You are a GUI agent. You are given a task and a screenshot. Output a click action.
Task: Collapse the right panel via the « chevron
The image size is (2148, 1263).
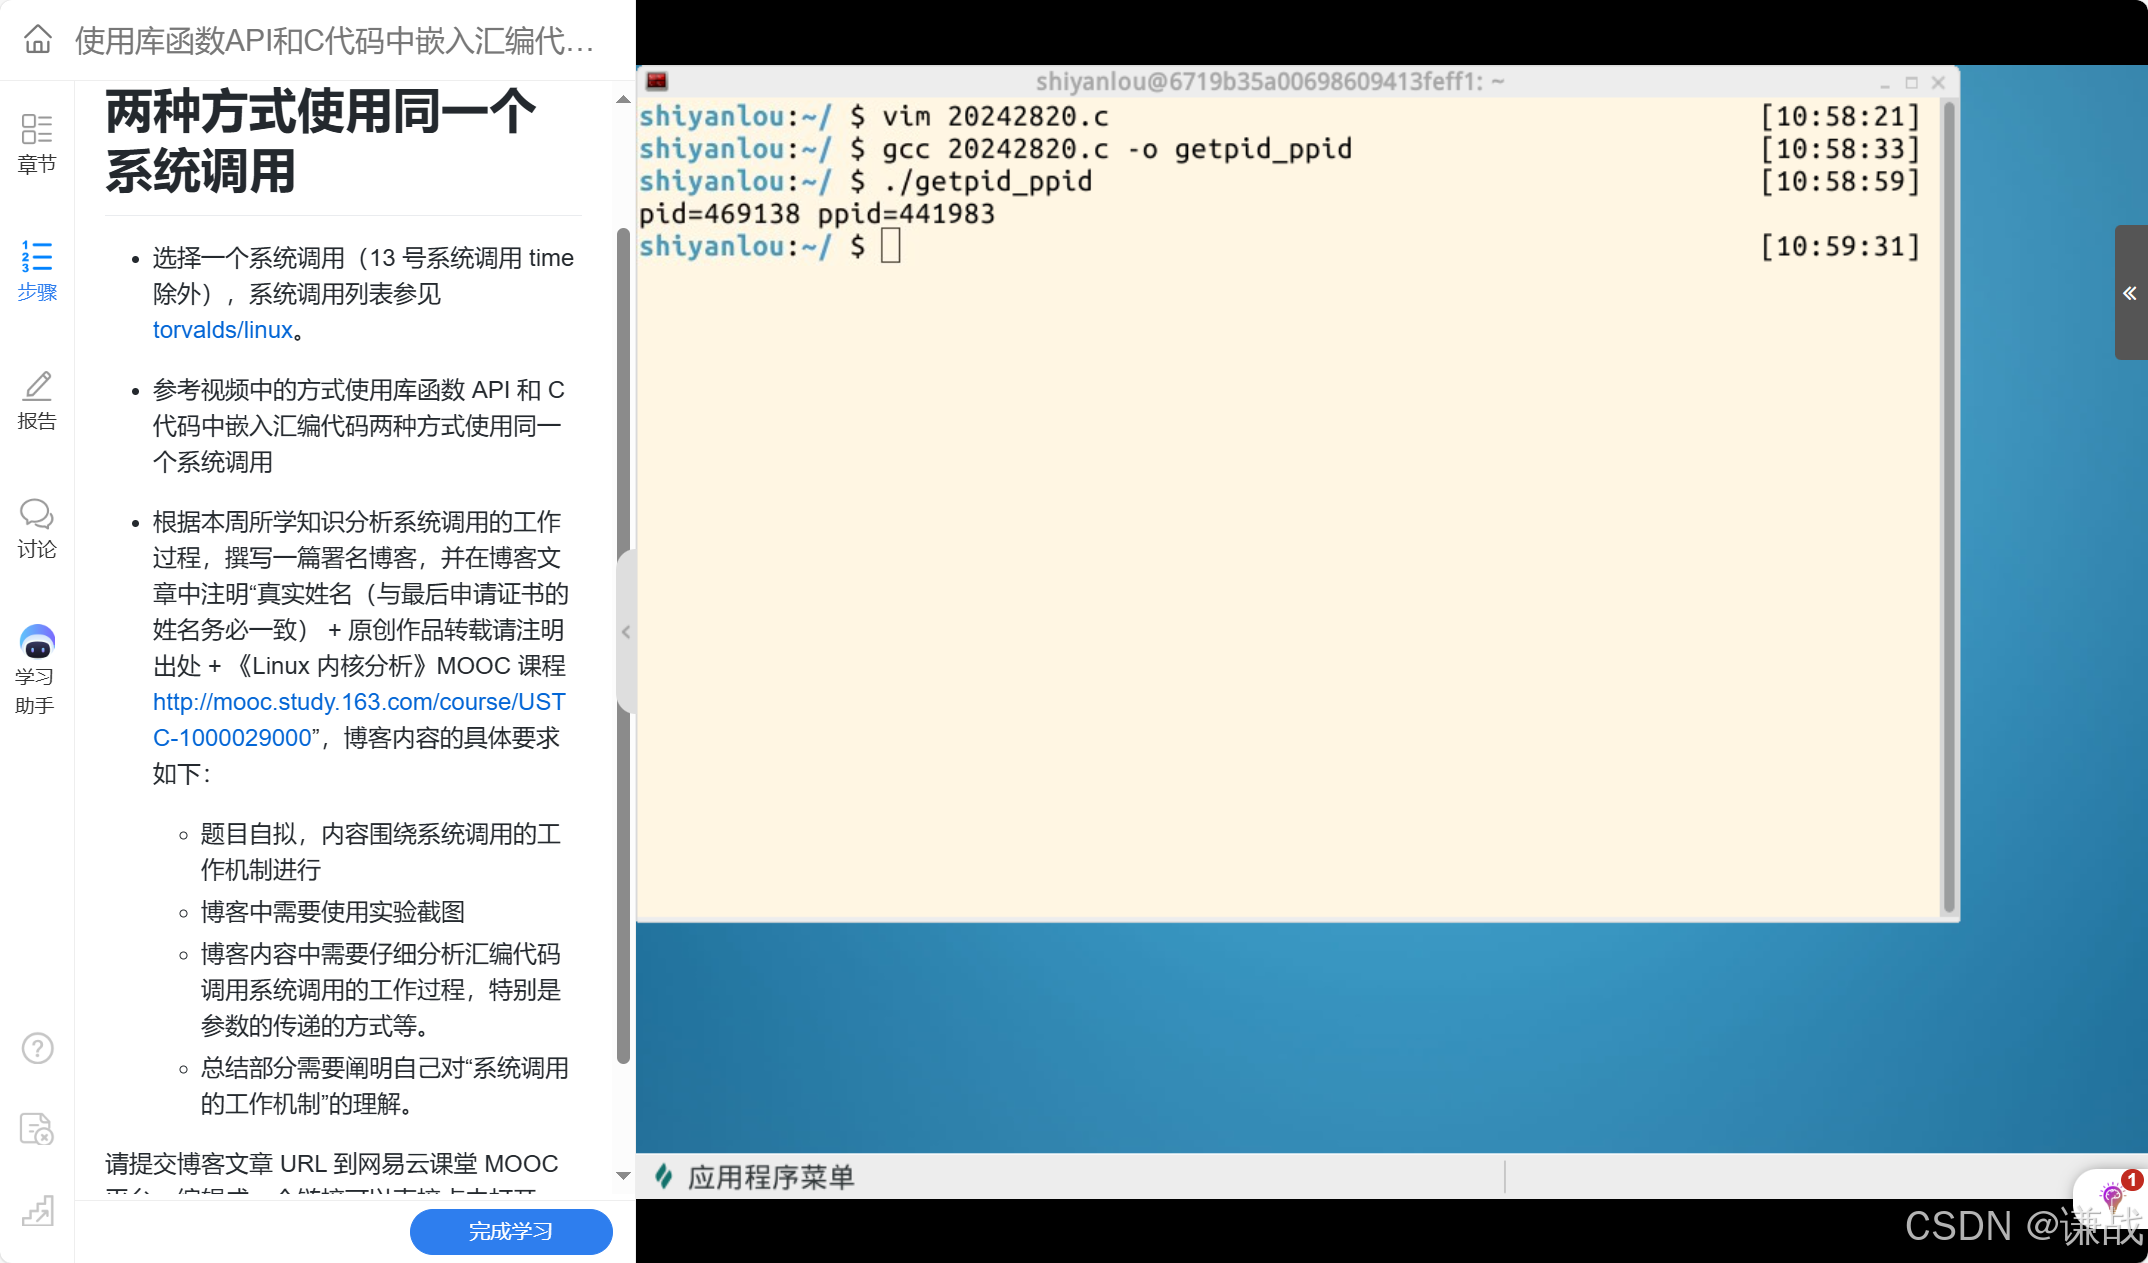click(2130, 292)
